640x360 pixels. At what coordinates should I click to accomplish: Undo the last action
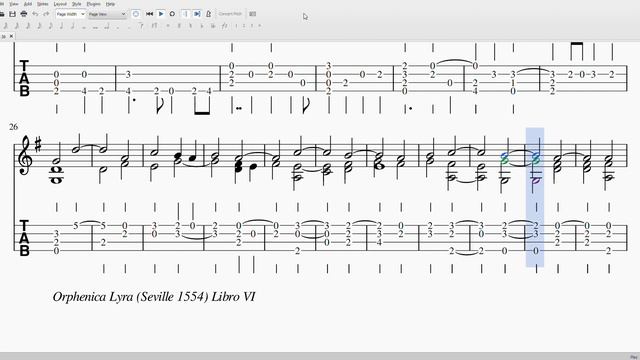click(35, 14)
